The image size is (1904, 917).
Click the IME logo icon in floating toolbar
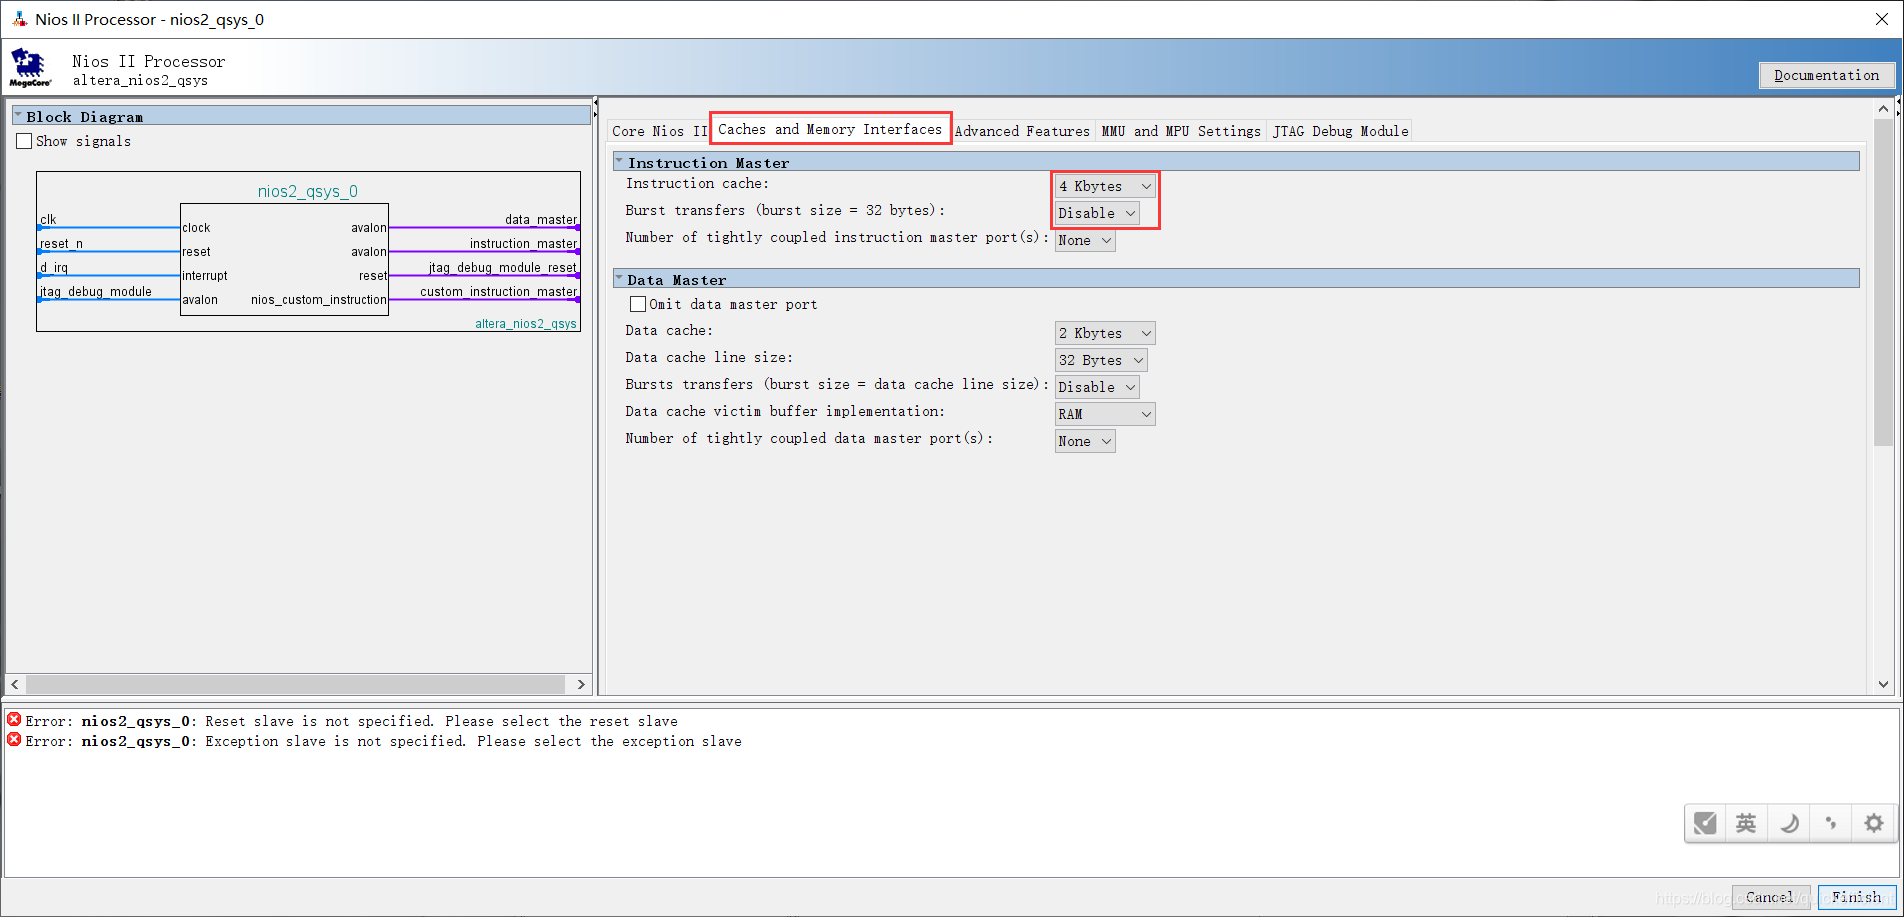tap(1705, 823)
